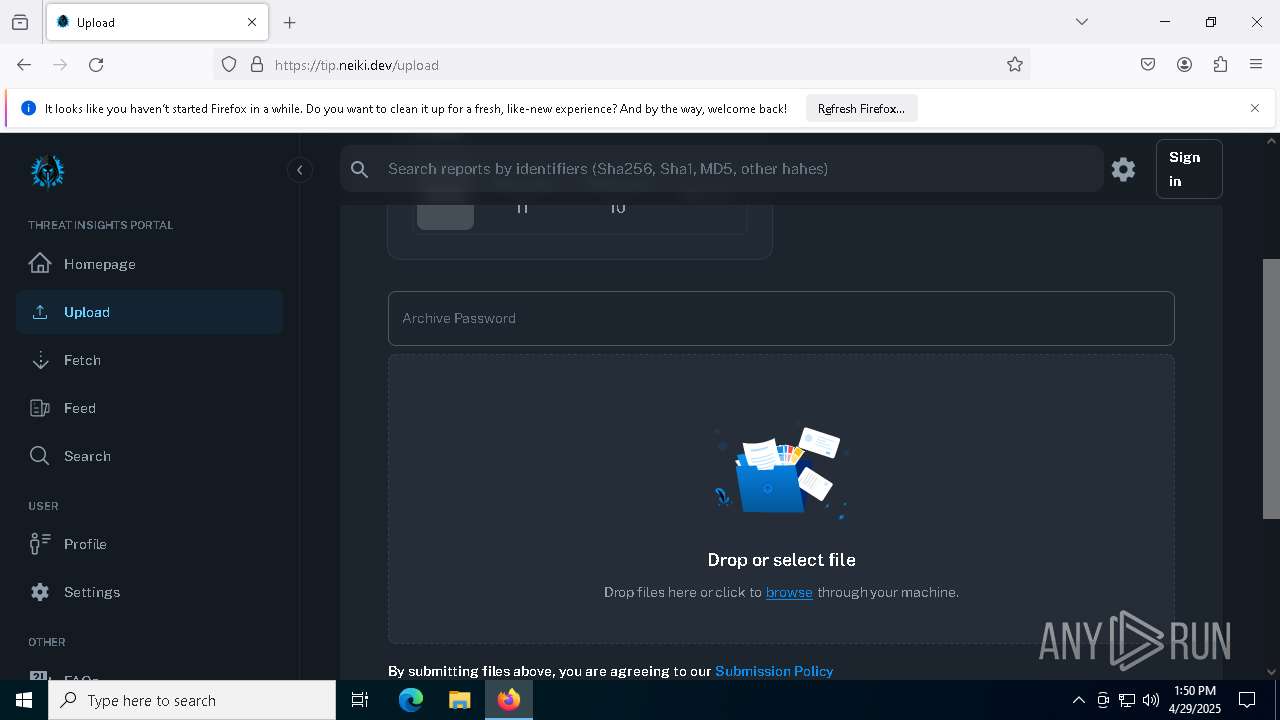The width and height of the screenshot is (1280, 720).
Task: Open Firefox account icon
Action: coord(1184,64)
